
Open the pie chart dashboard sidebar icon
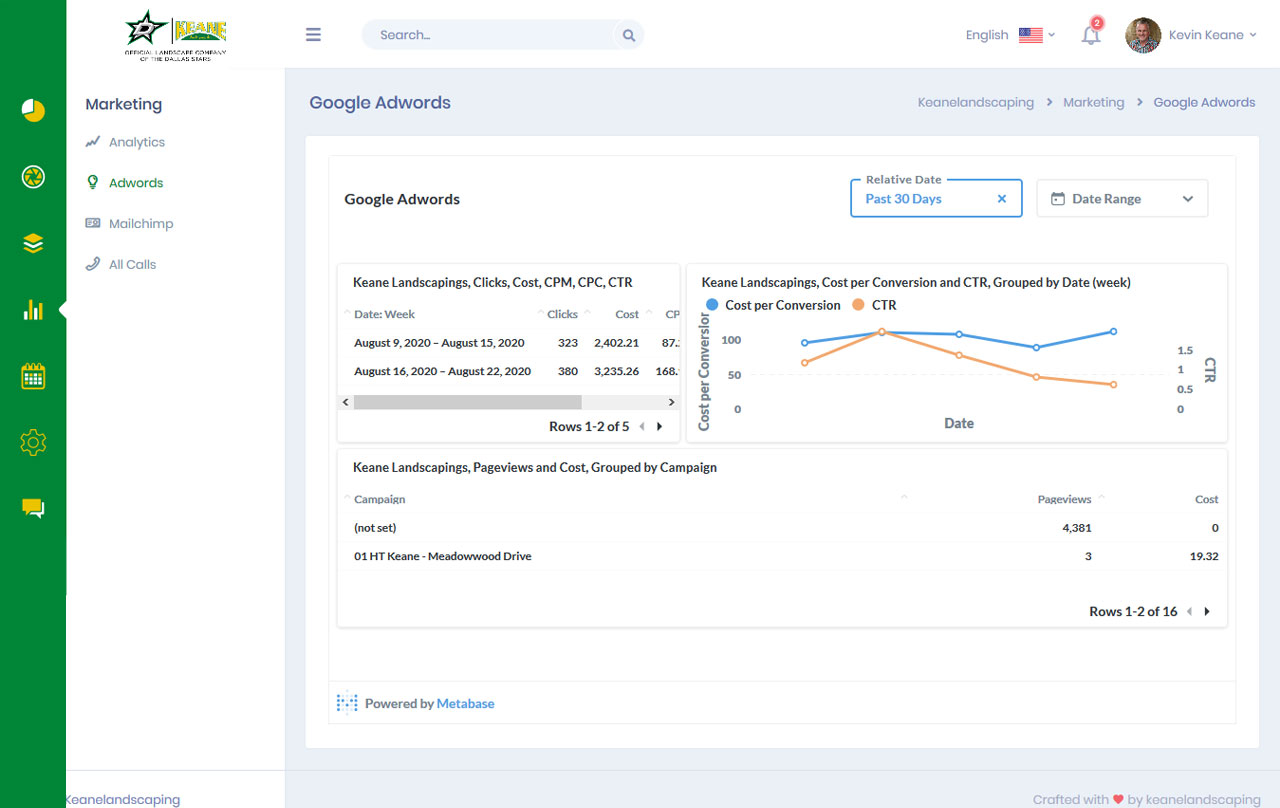(x=33, y=110)
